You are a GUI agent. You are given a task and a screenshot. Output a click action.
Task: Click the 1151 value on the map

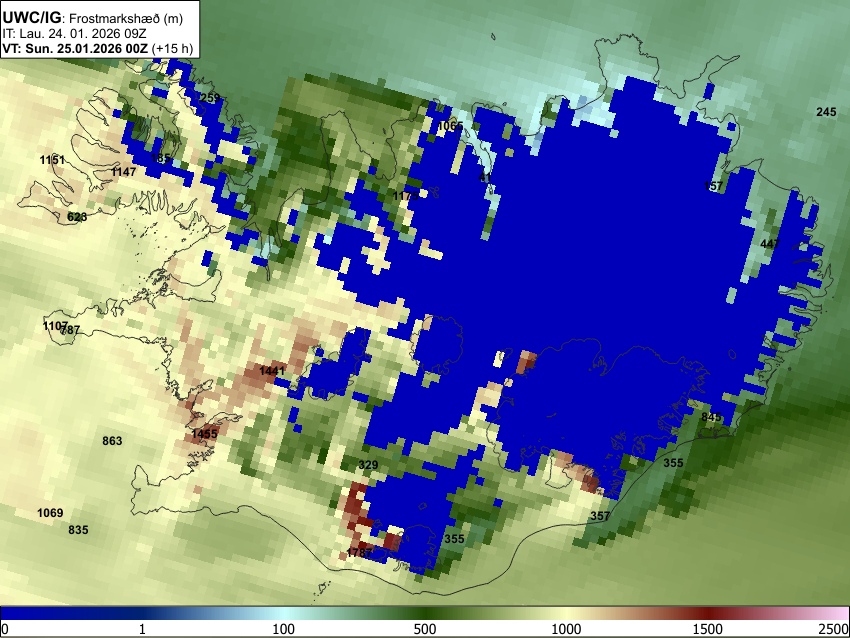tap(53, 160)
